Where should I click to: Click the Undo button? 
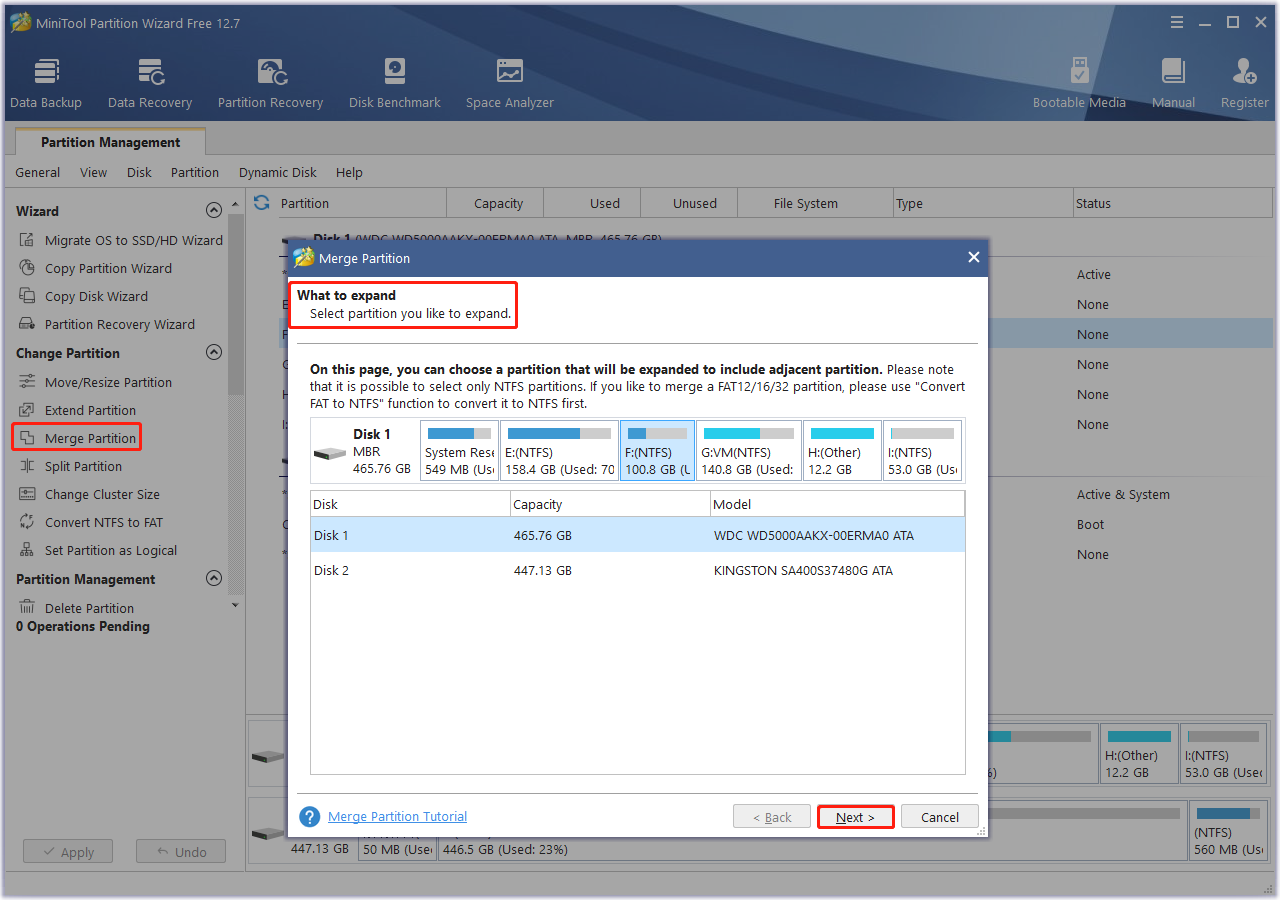tap(181, 852)
